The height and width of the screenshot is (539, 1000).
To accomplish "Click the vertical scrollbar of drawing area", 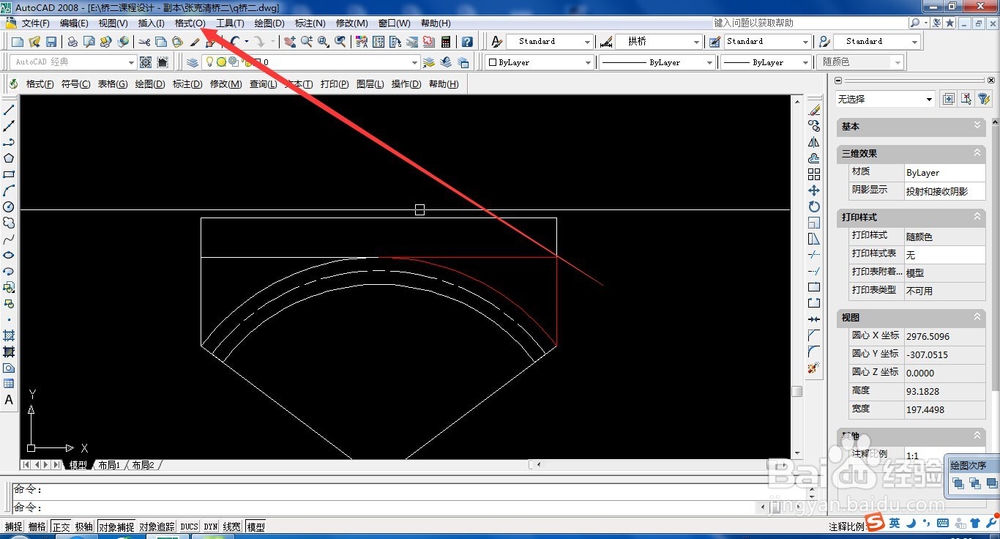I will click(797, 277).
